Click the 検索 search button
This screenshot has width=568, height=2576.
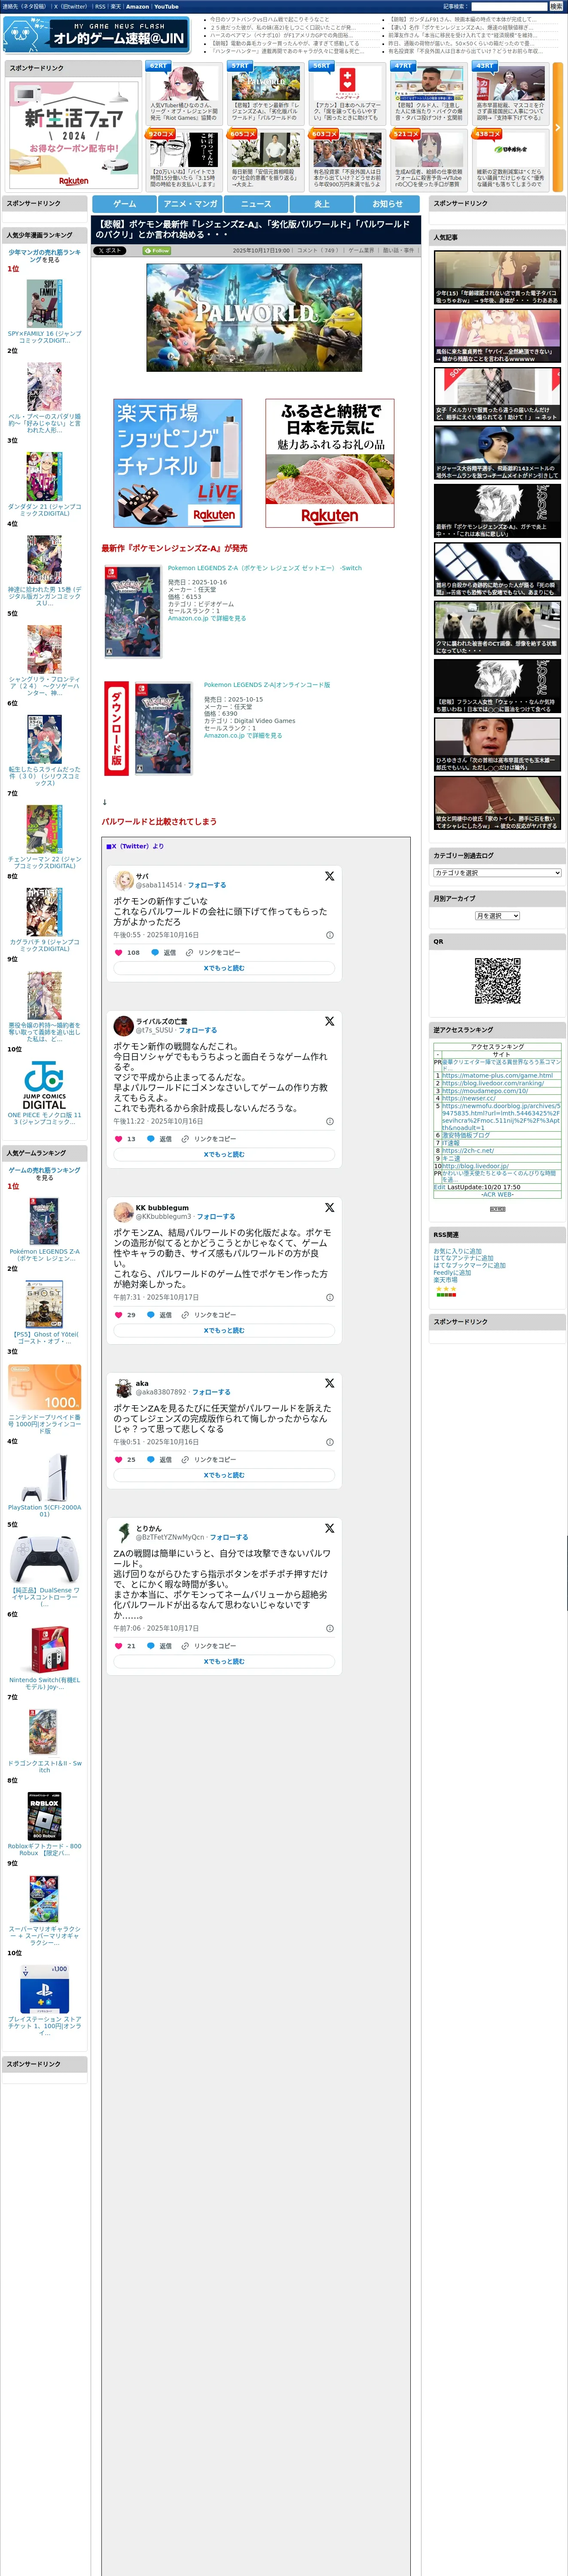[556, 6]
